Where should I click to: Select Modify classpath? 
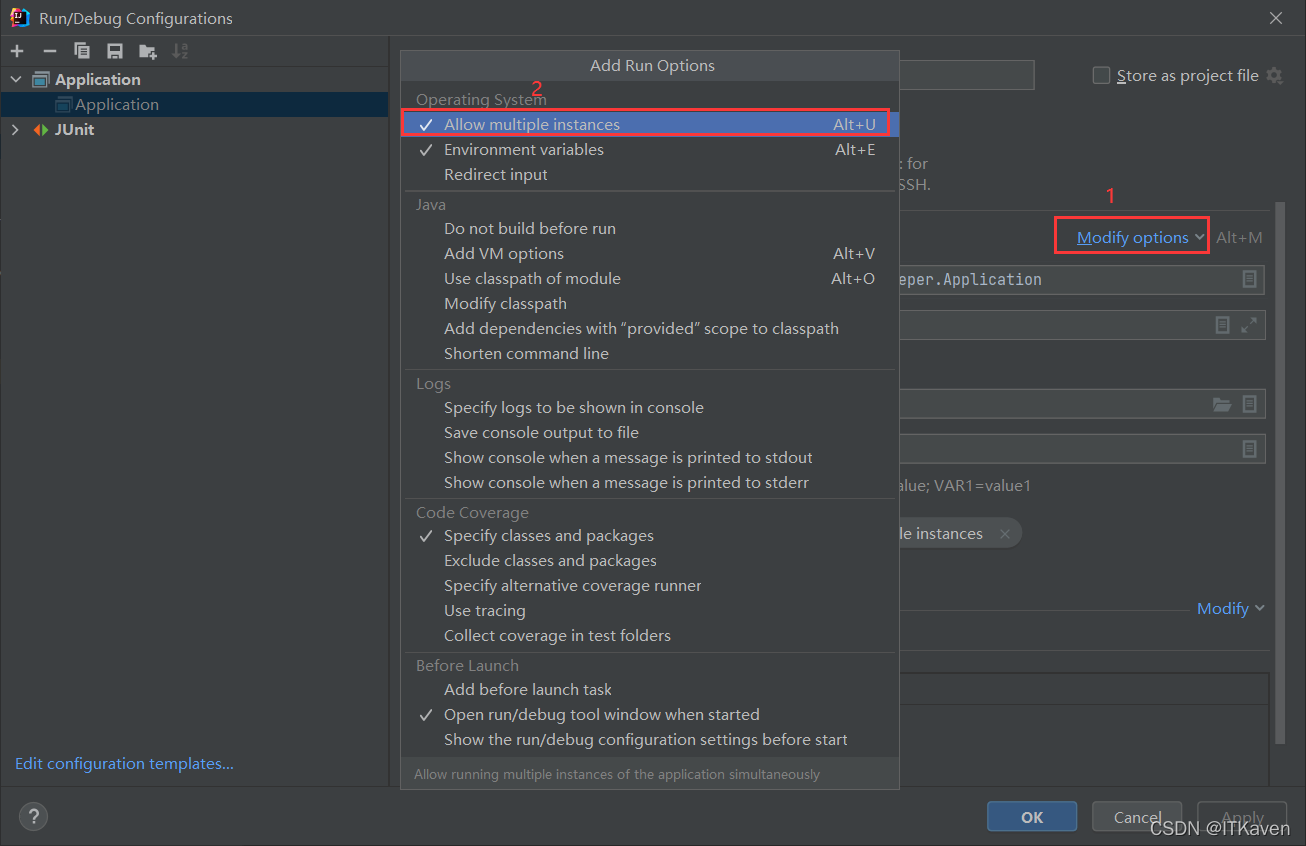pyautogui.click(x=650, y=304)
